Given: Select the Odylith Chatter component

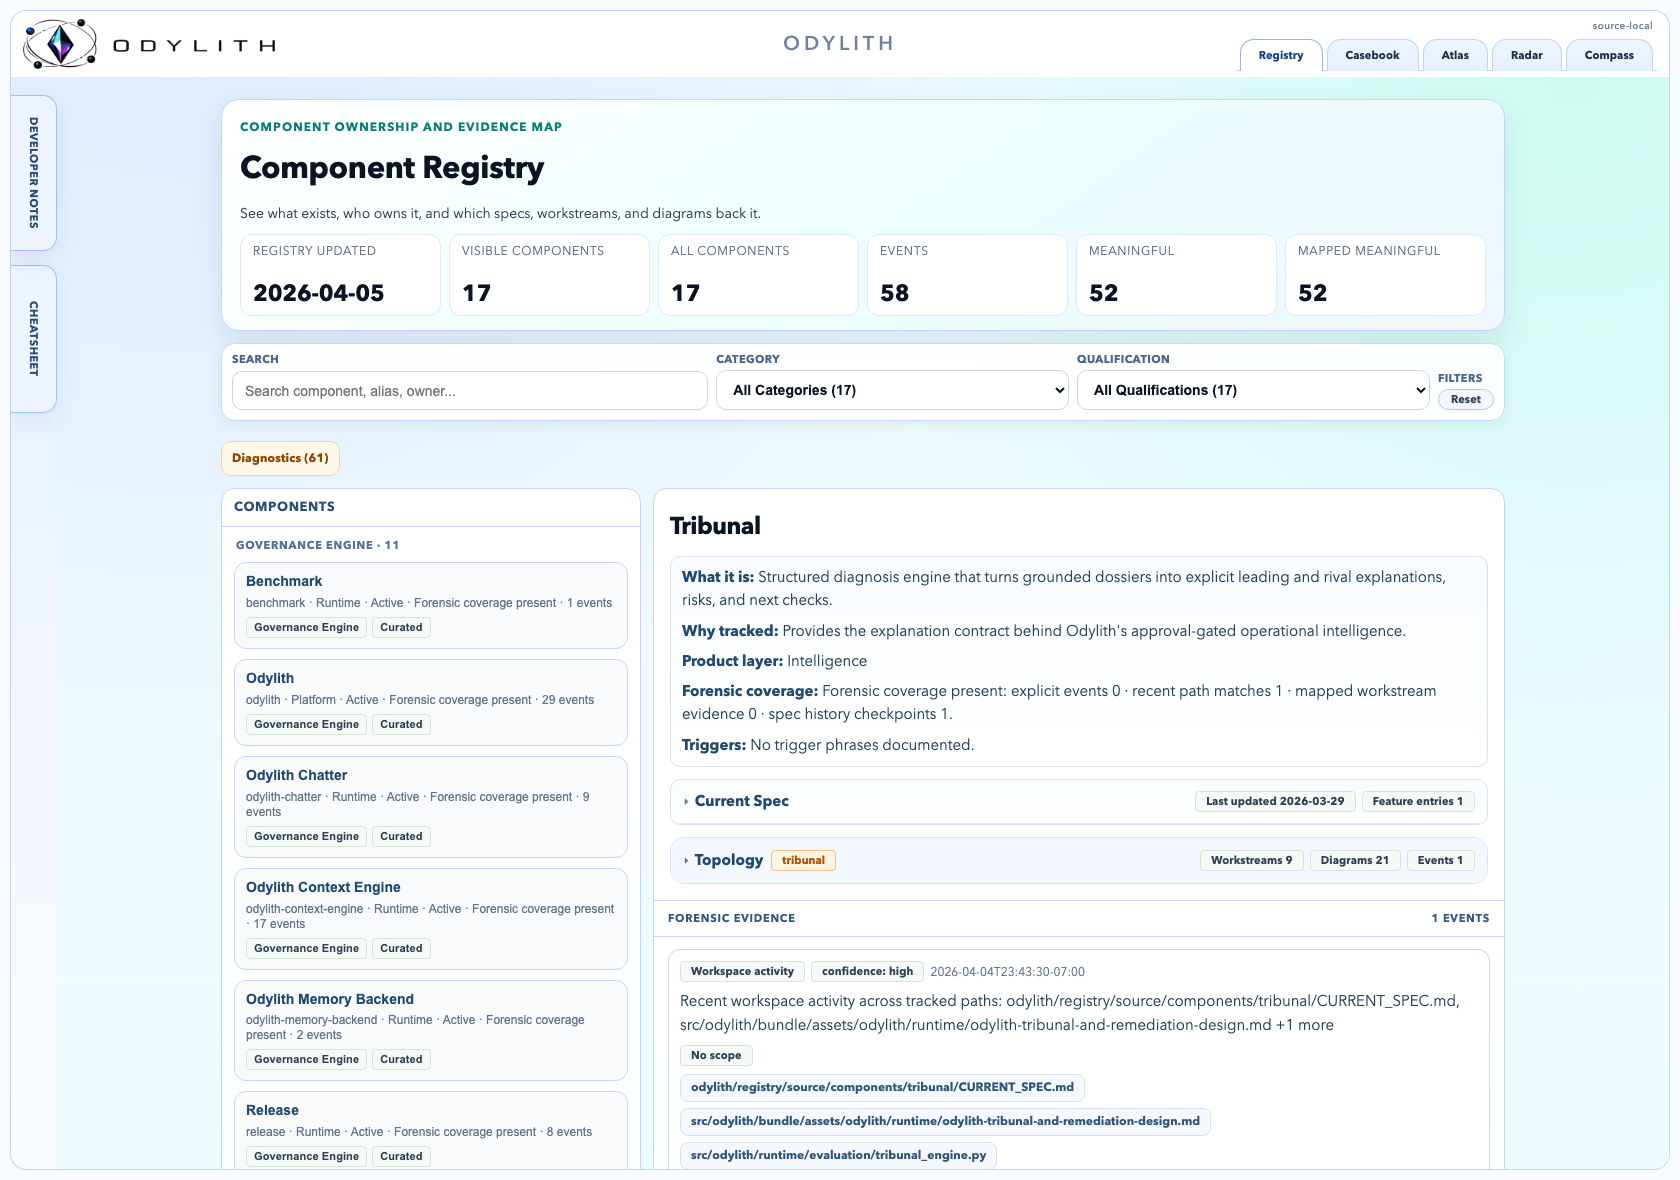Looking at the screenshot, I should [x=431, y=806].
